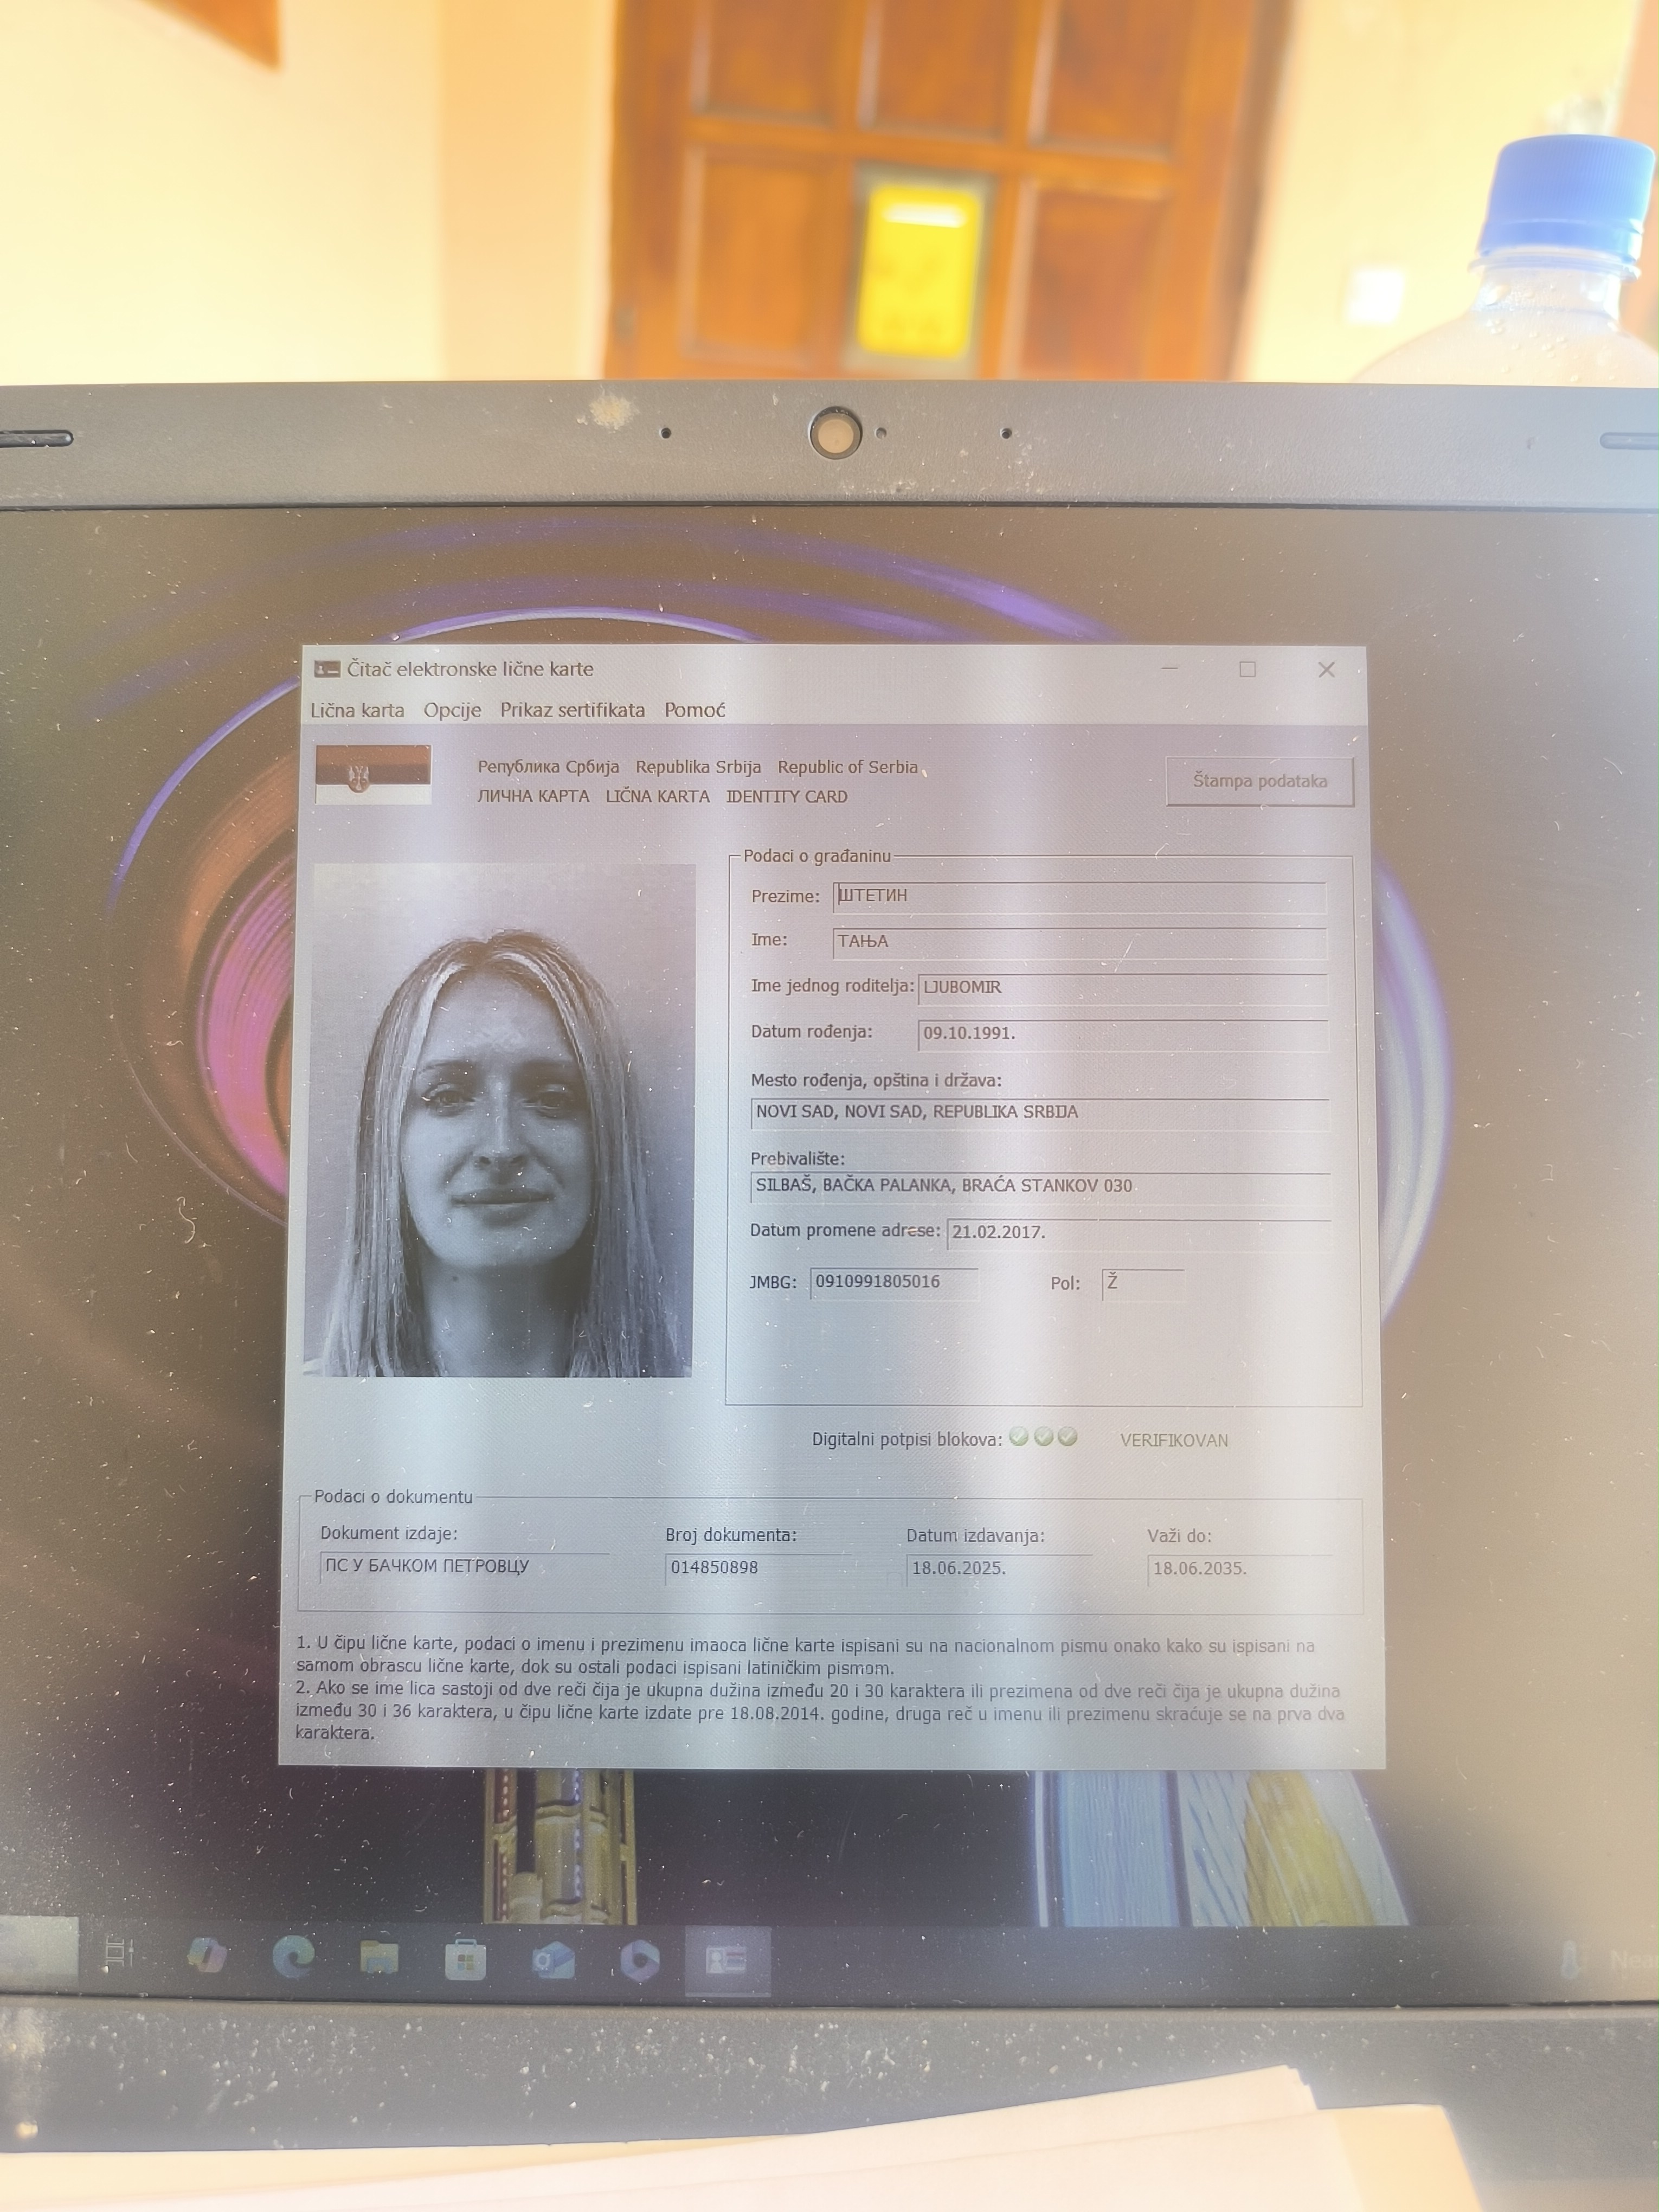Open Microsoft Store from taskbar
Screen dimensions: 1659x2212
pyautogui.click(x=465, y=1960)
